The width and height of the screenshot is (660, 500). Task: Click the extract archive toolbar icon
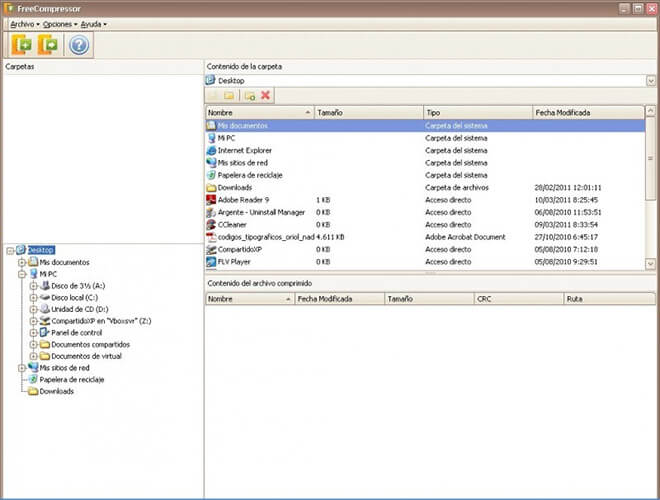click(48, 45)
